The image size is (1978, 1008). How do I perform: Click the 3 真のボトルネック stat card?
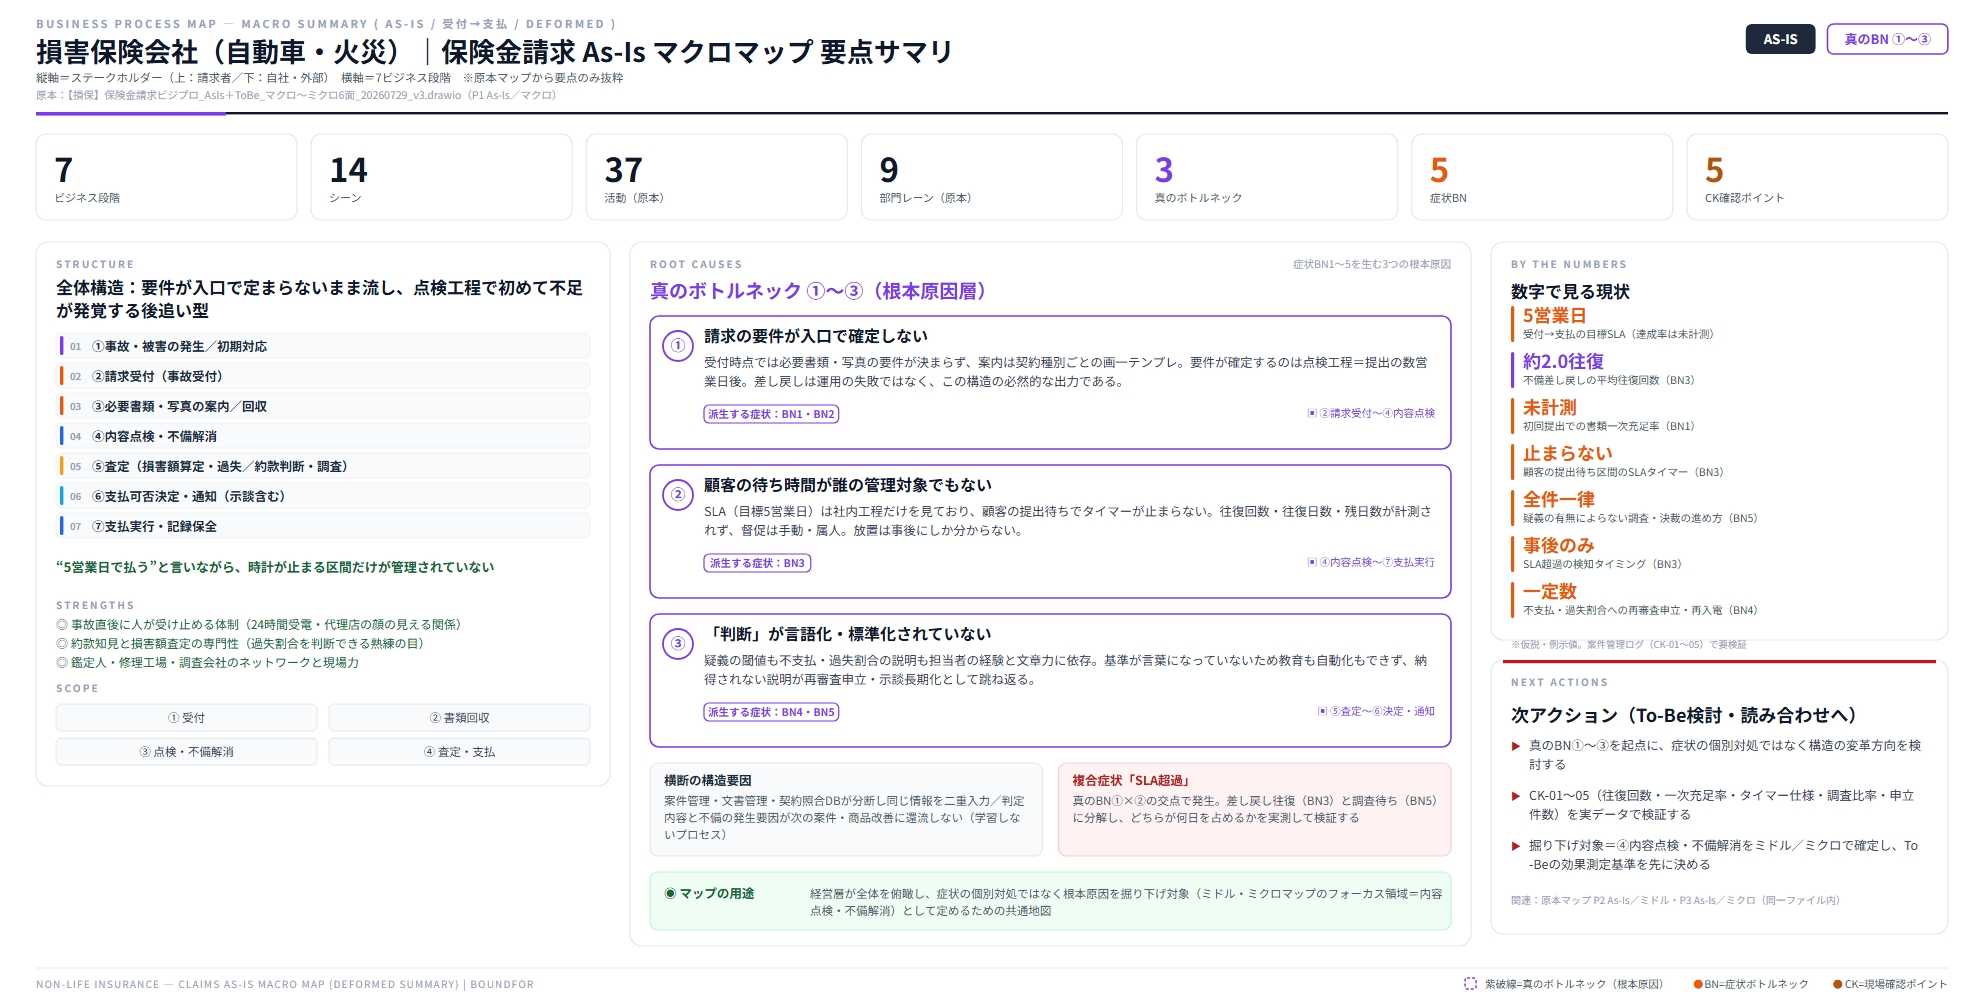[x=1267, y=177]
